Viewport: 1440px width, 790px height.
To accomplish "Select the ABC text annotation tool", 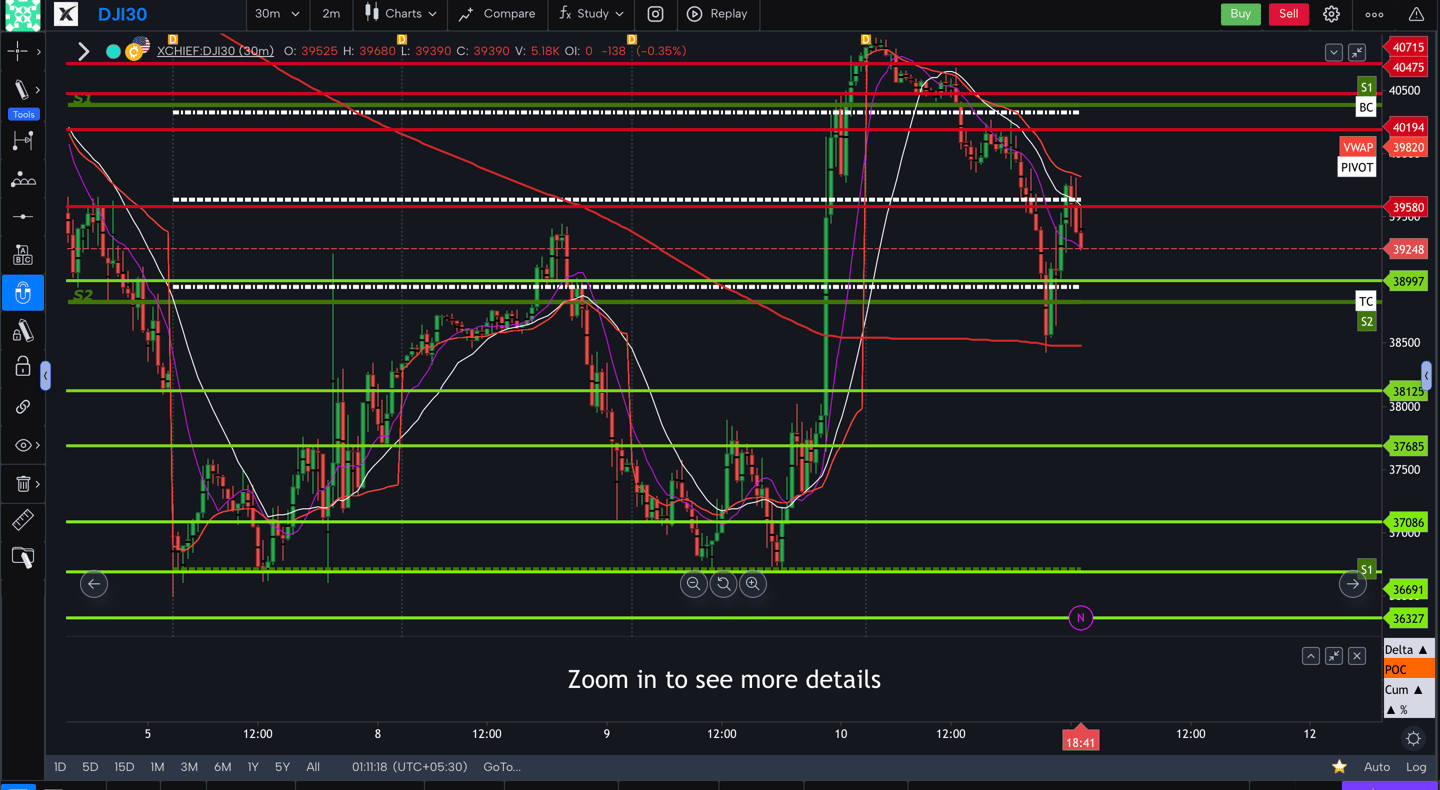I will coord(22,255).
